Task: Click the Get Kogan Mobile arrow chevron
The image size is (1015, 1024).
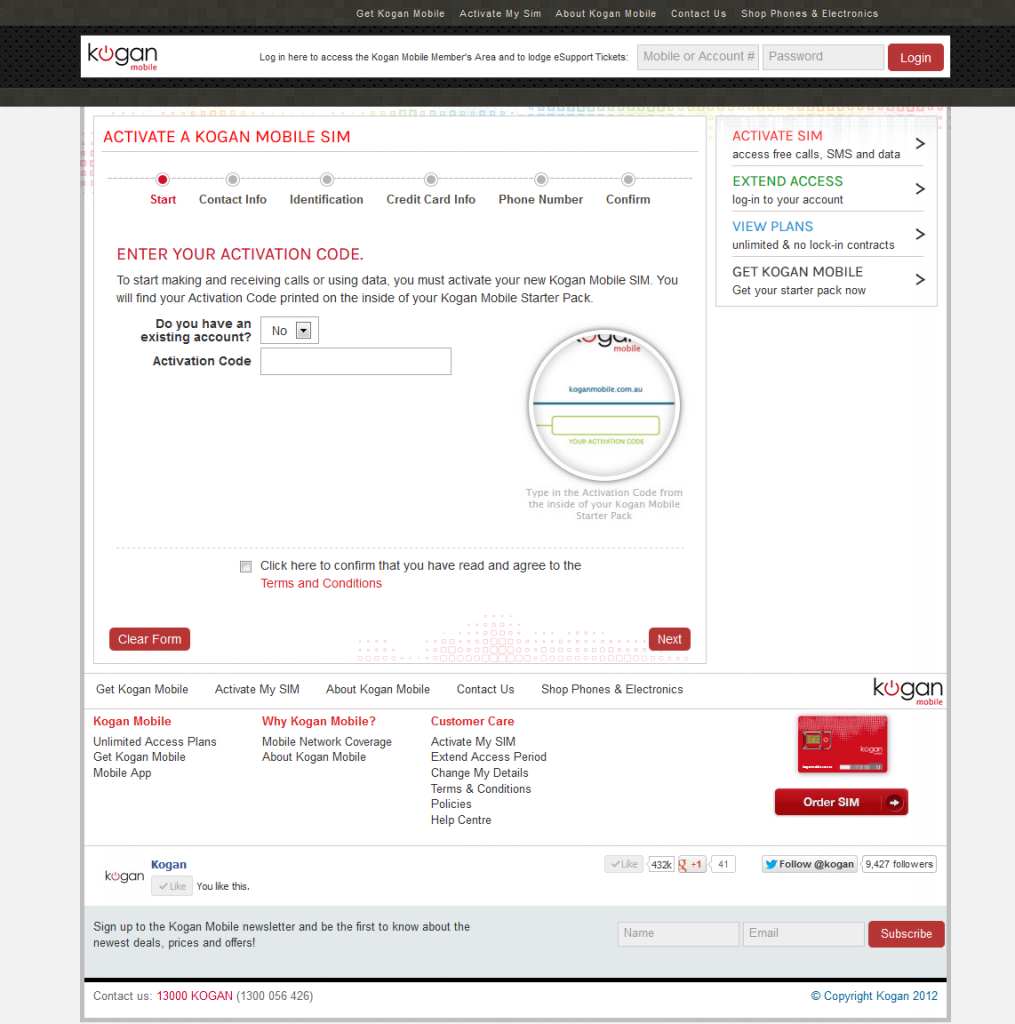Action: click(x=920, y=280)
